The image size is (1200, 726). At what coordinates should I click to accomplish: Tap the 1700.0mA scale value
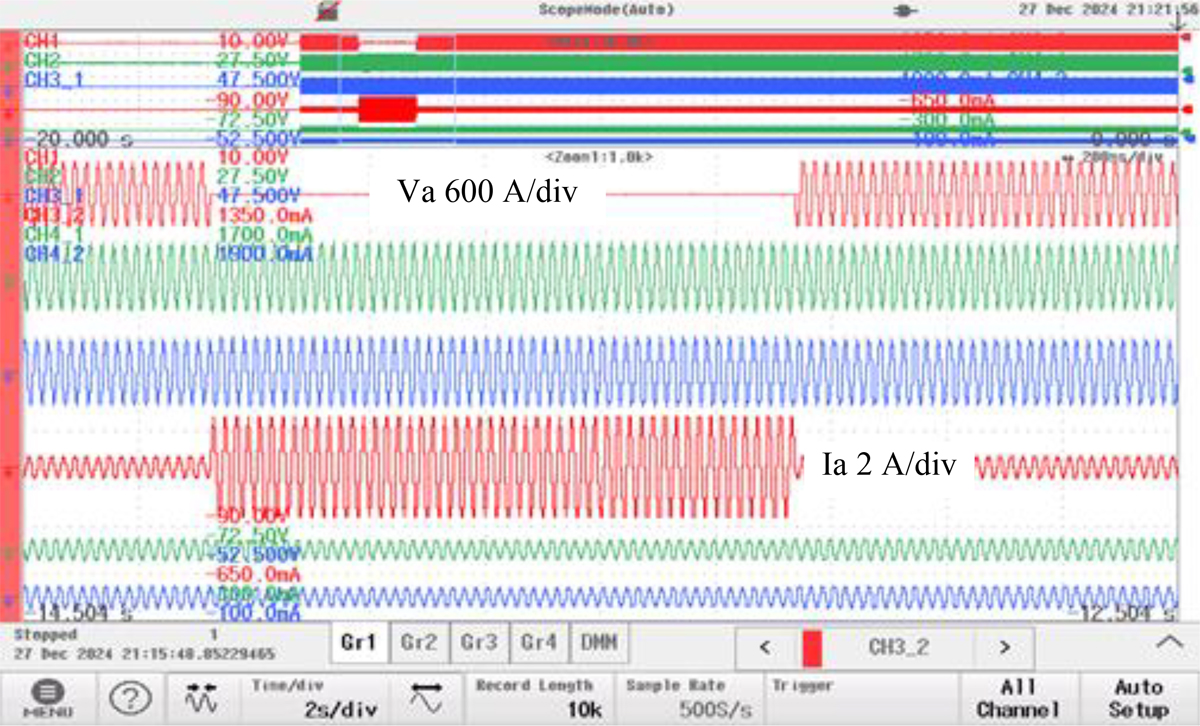tap(265, 235)
